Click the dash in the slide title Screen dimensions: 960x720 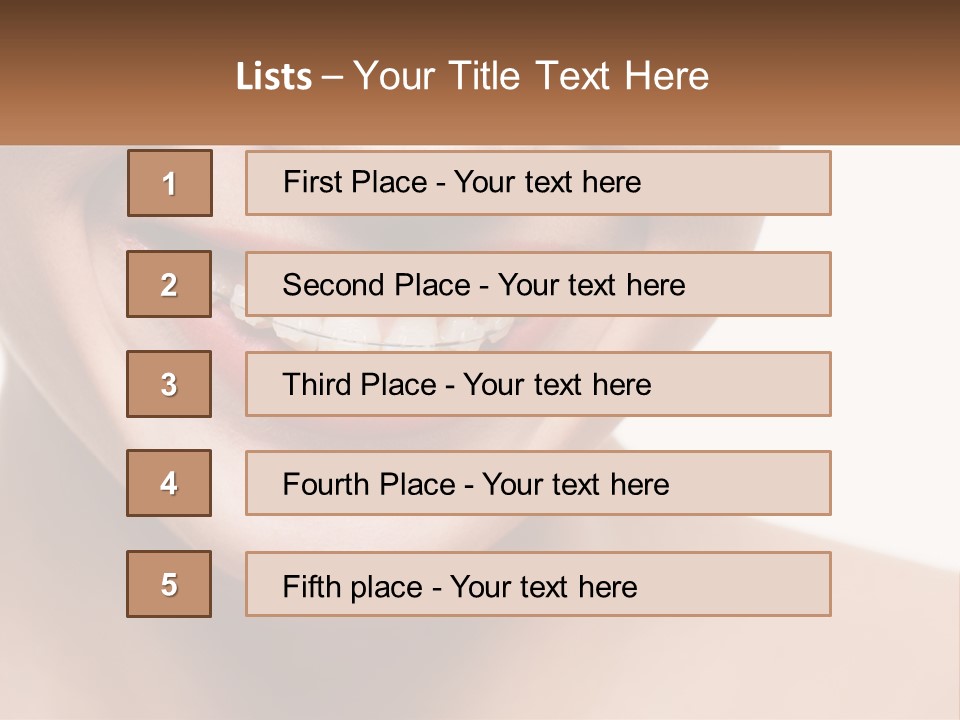coord(331,77)
